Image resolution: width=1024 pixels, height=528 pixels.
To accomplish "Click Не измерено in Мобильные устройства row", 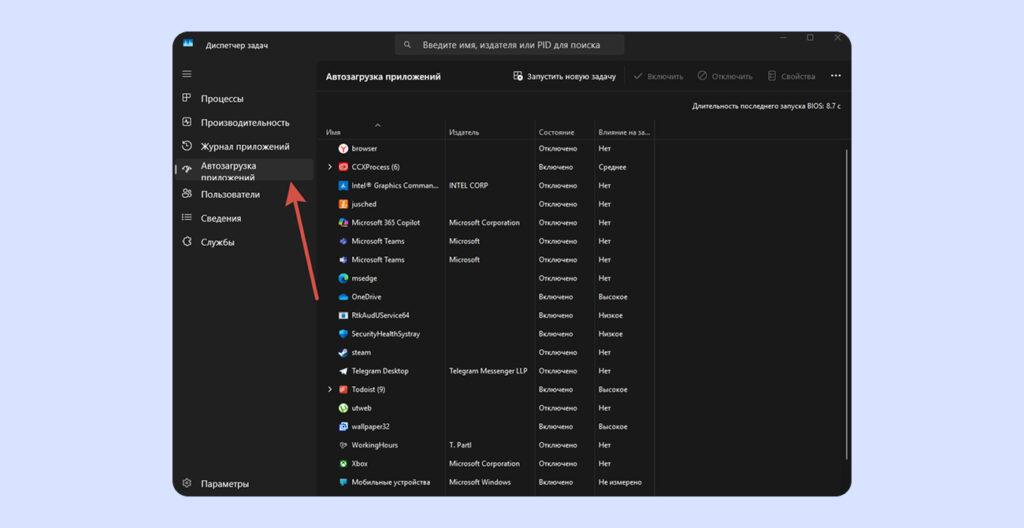I will [x=620, y=482].
